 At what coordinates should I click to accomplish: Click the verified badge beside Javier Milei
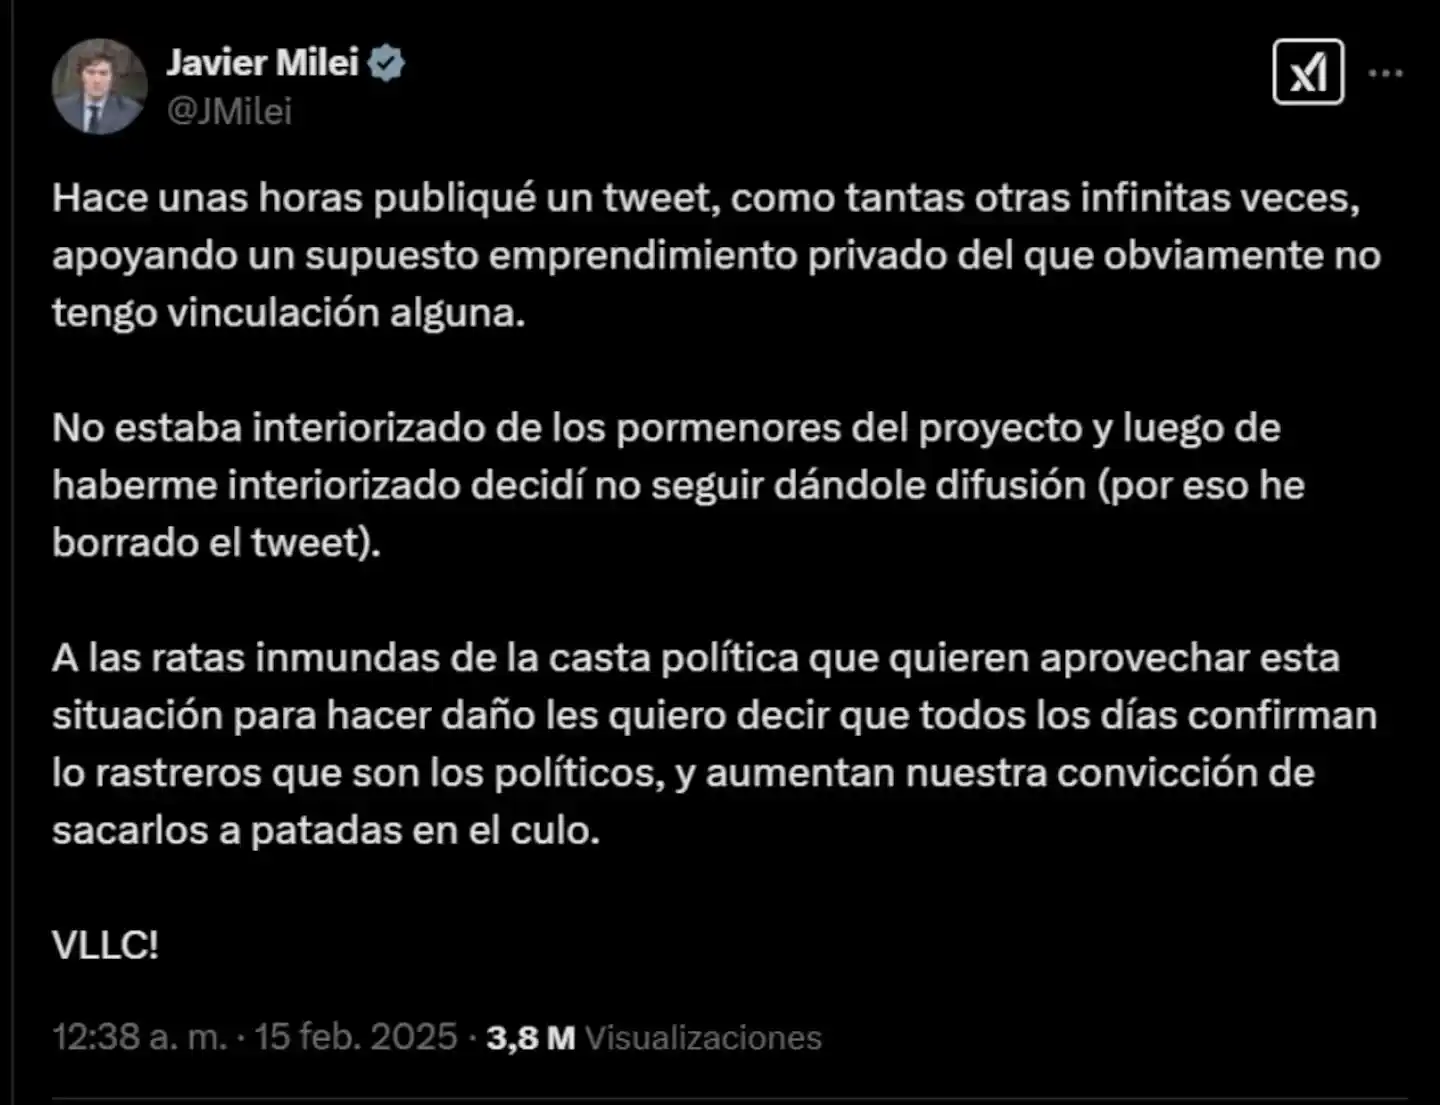click(388, 62)
